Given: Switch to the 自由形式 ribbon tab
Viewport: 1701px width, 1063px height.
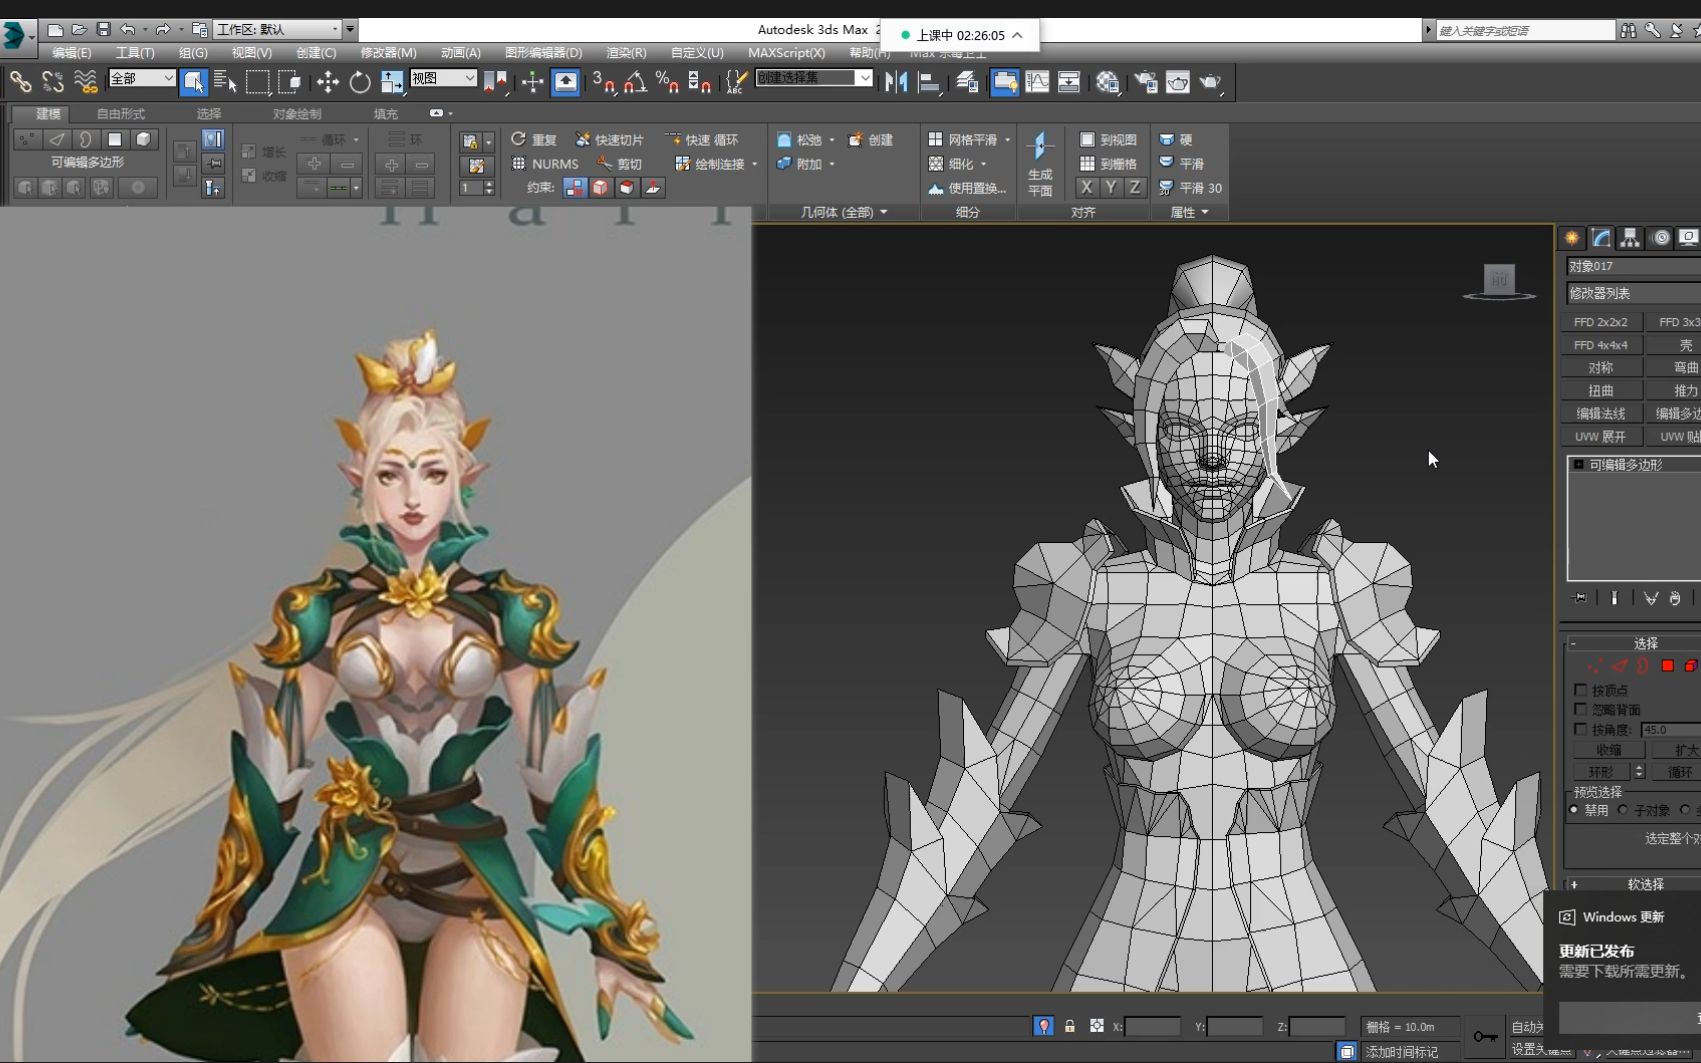Looking at the screenshot, I should tap(120, 113).
